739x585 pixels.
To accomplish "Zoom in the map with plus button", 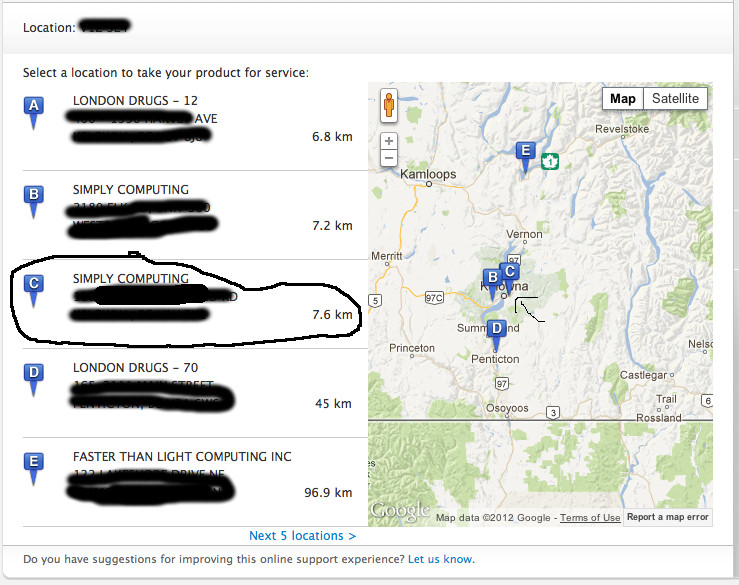I will click(x=389, y=141).
